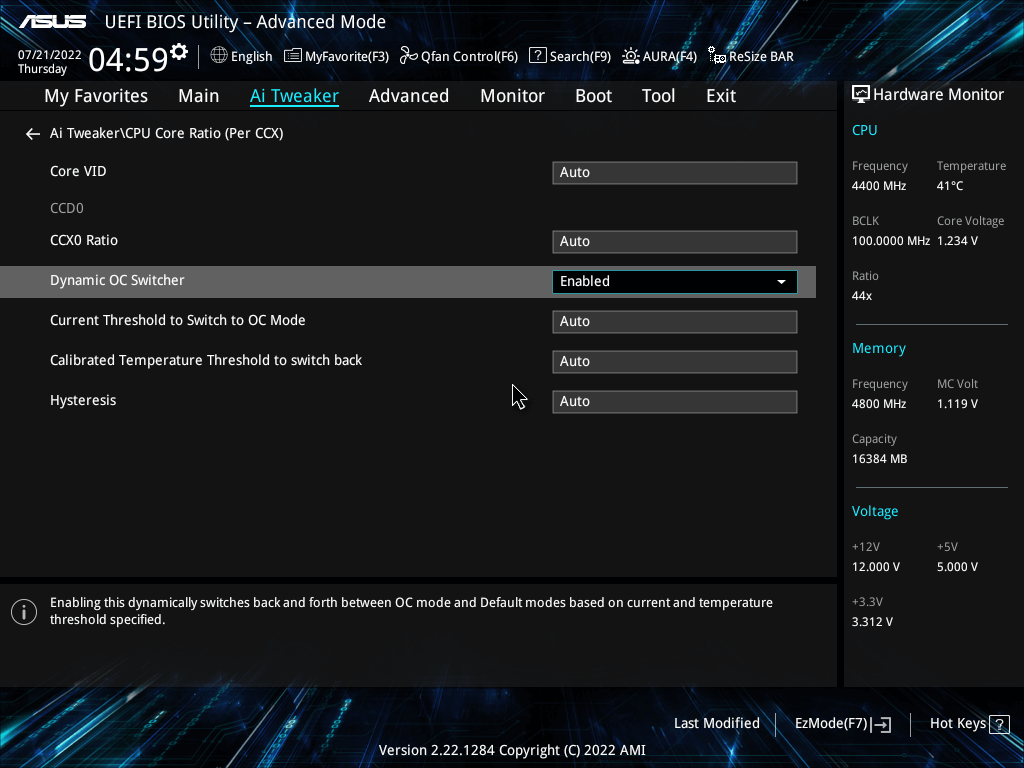Click the EzMode exit arrow icon
Image resolution: width=1024 pixels, height=768 pixels.
[882, 724]
